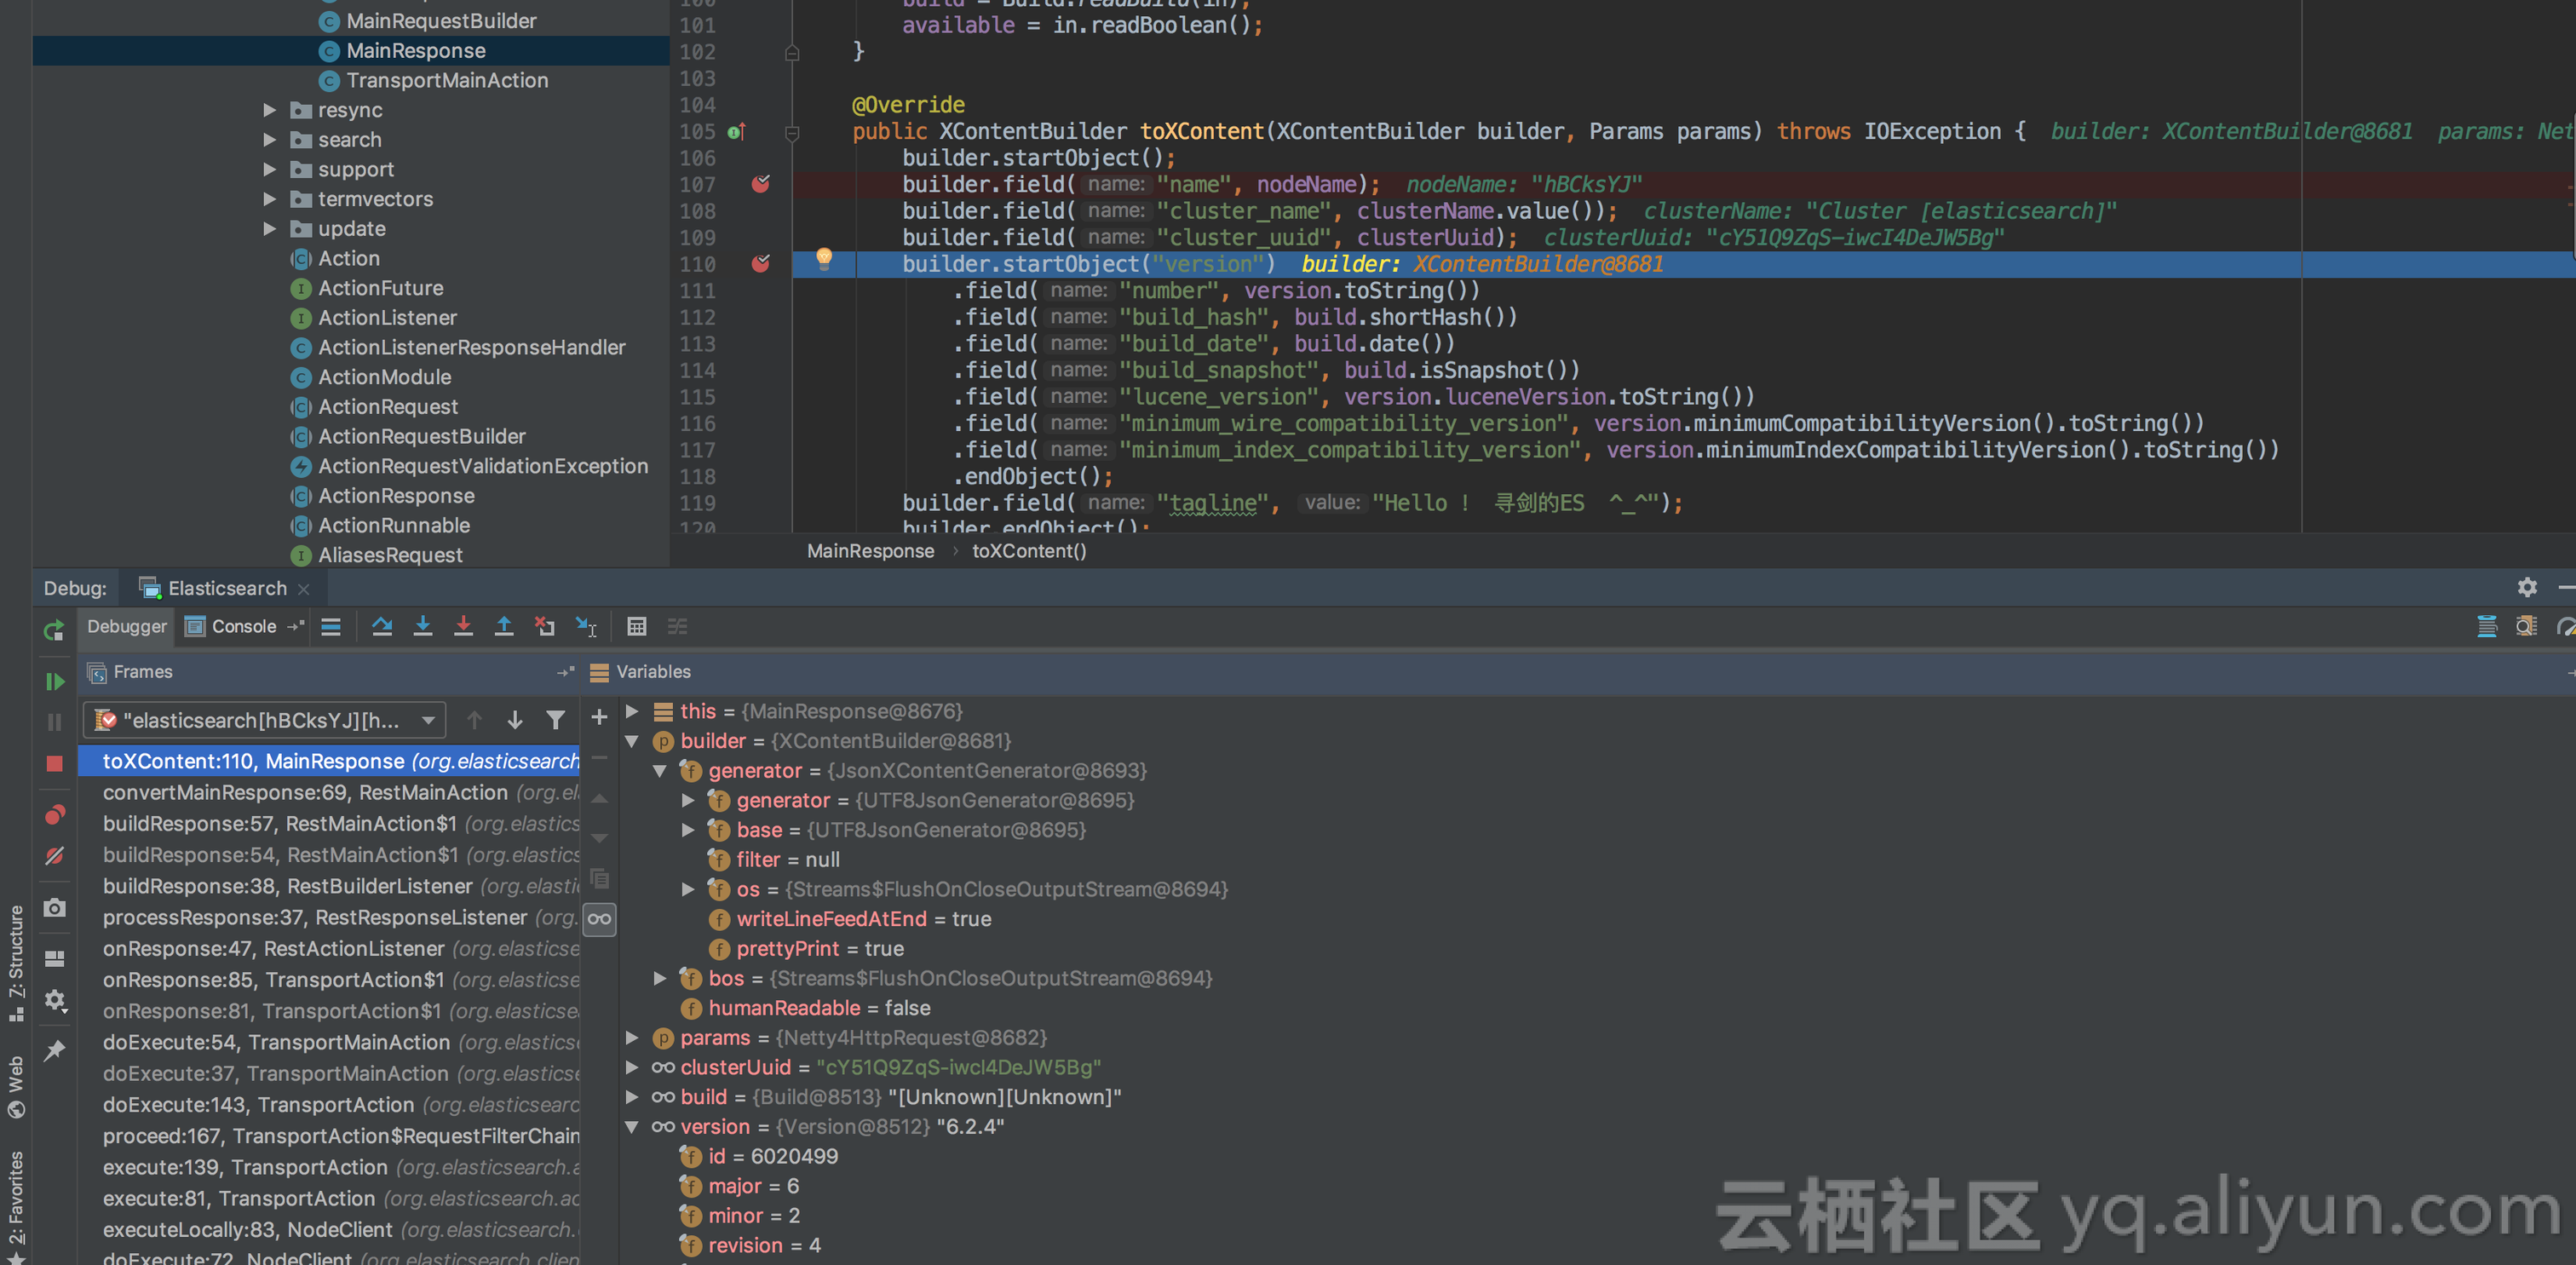Click the View Breakpoints icon
This screenshot has height=1265, width=2576.
[55, 815]
